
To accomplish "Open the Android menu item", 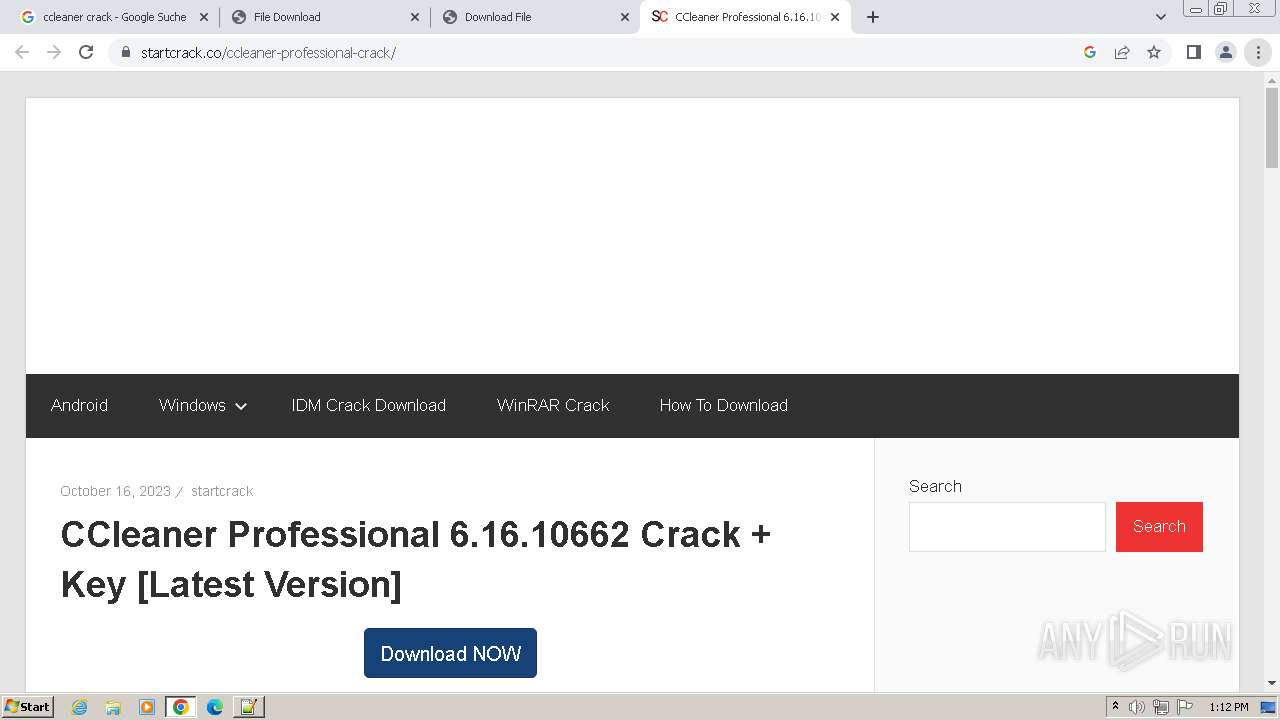I will (x=79, y=405).
